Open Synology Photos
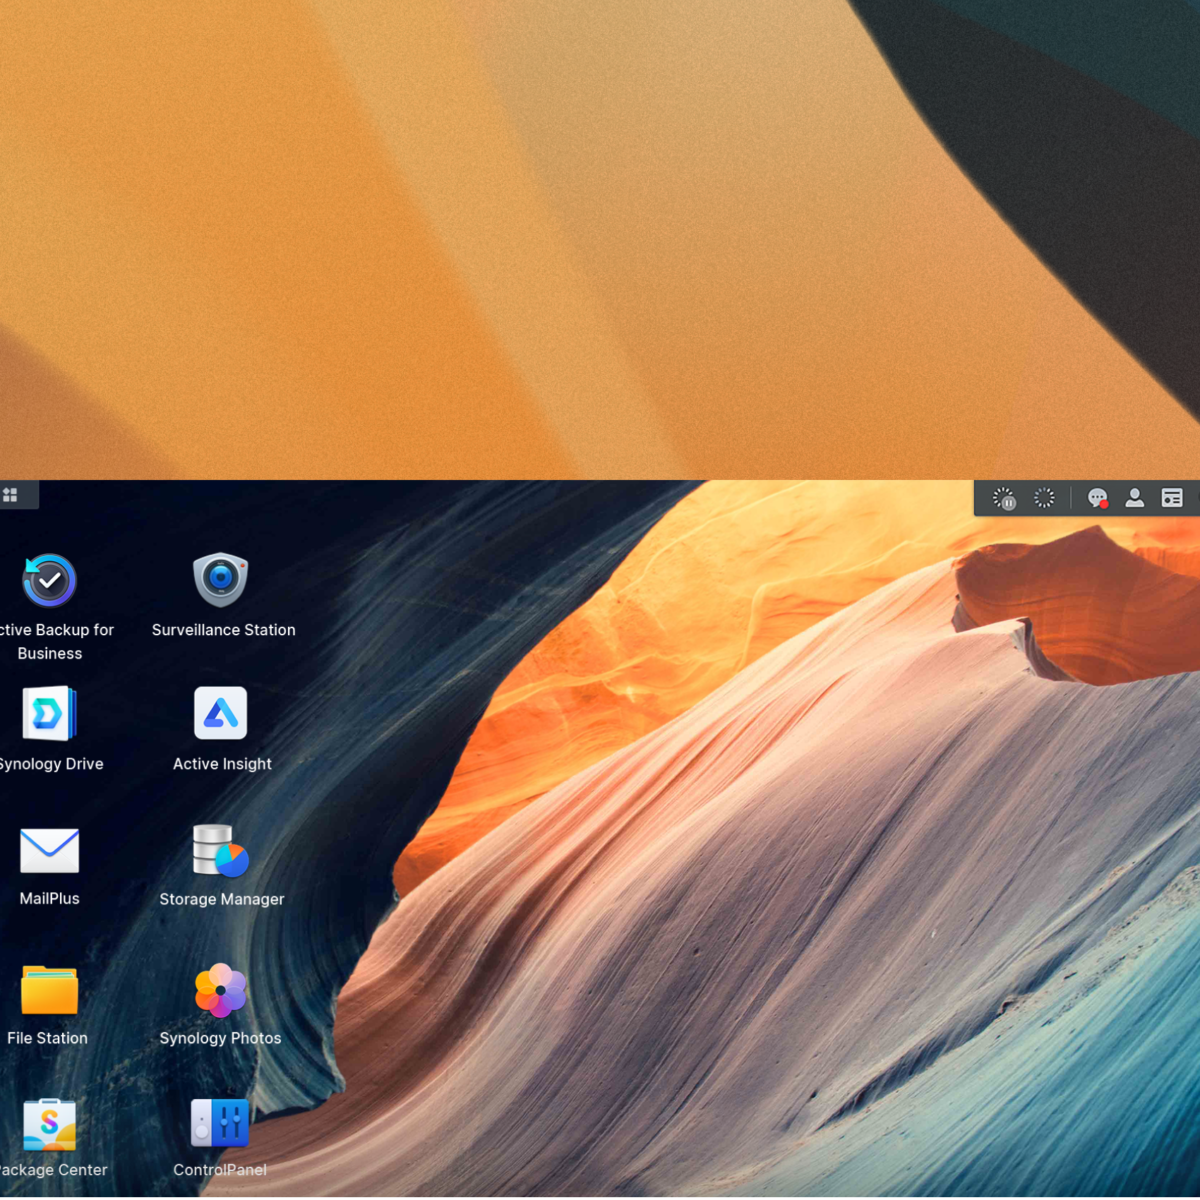The image size is (1200, 1200). [x=221, y=990]
